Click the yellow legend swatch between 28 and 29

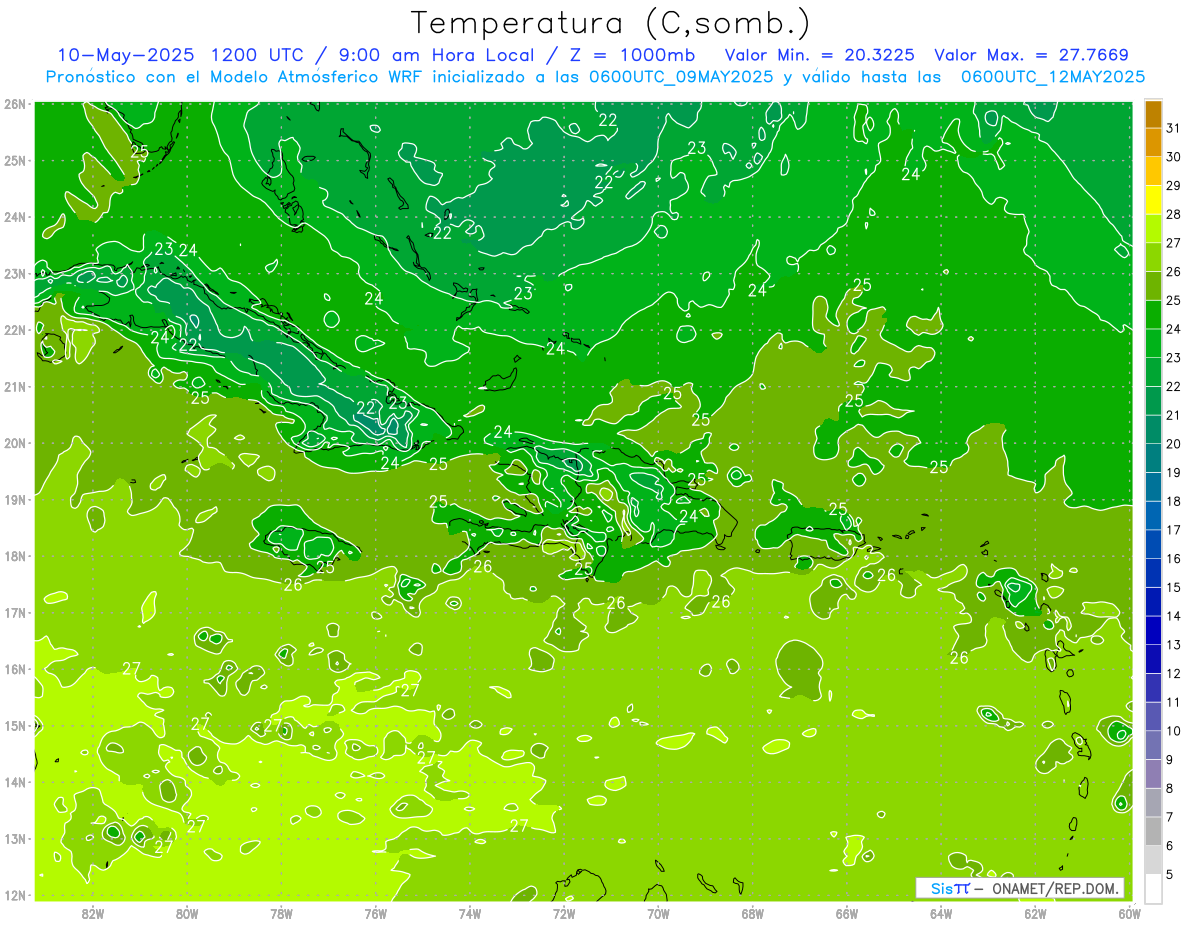pyautogui.click(x=1153, y=200)
